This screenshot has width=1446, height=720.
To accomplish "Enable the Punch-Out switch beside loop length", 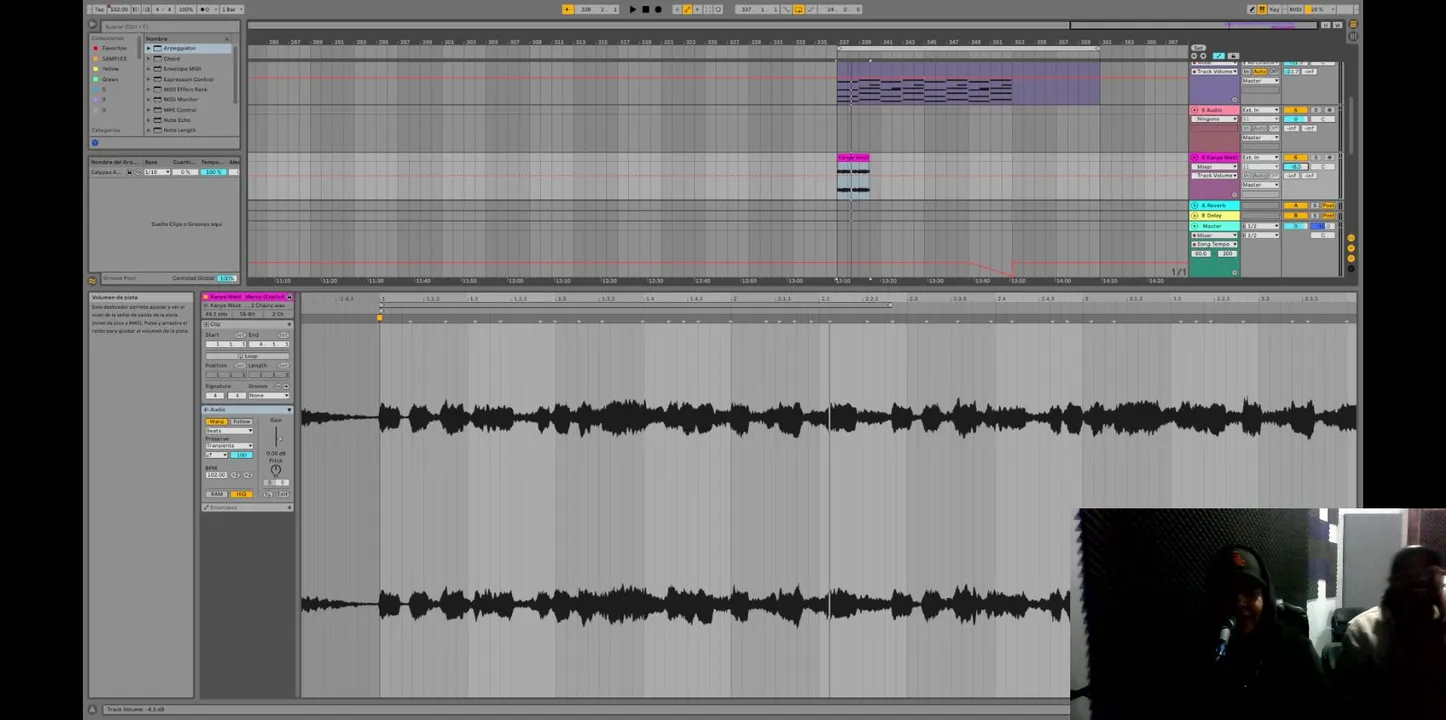I will tap(811, 9).
